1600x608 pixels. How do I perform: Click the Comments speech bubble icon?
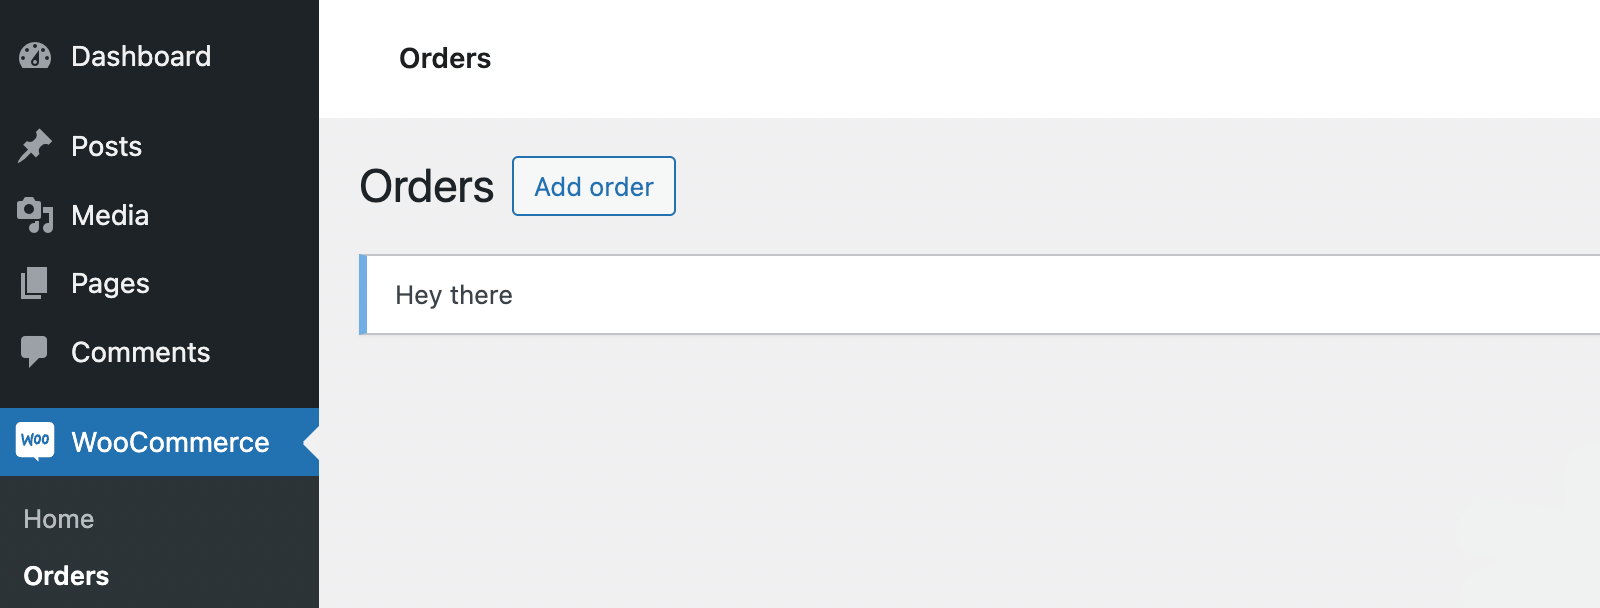34,351
